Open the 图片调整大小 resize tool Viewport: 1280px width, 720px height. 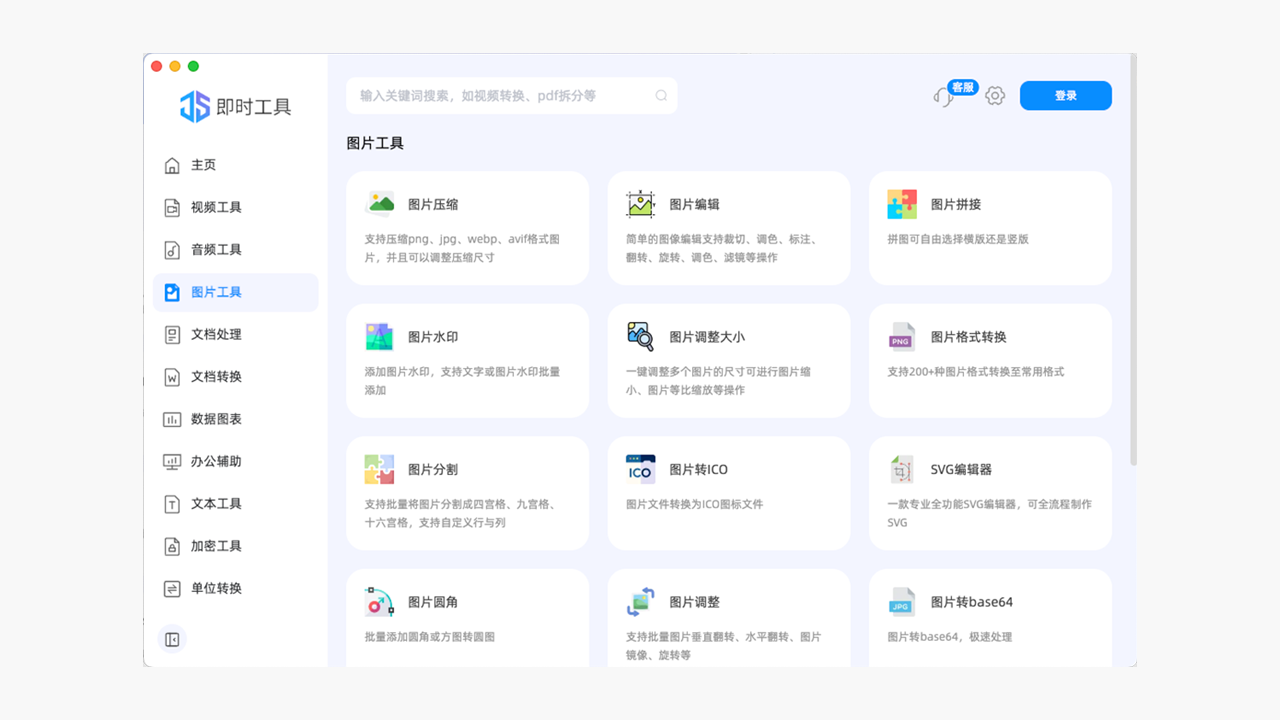pyautogui.click(x=729, y=361)
